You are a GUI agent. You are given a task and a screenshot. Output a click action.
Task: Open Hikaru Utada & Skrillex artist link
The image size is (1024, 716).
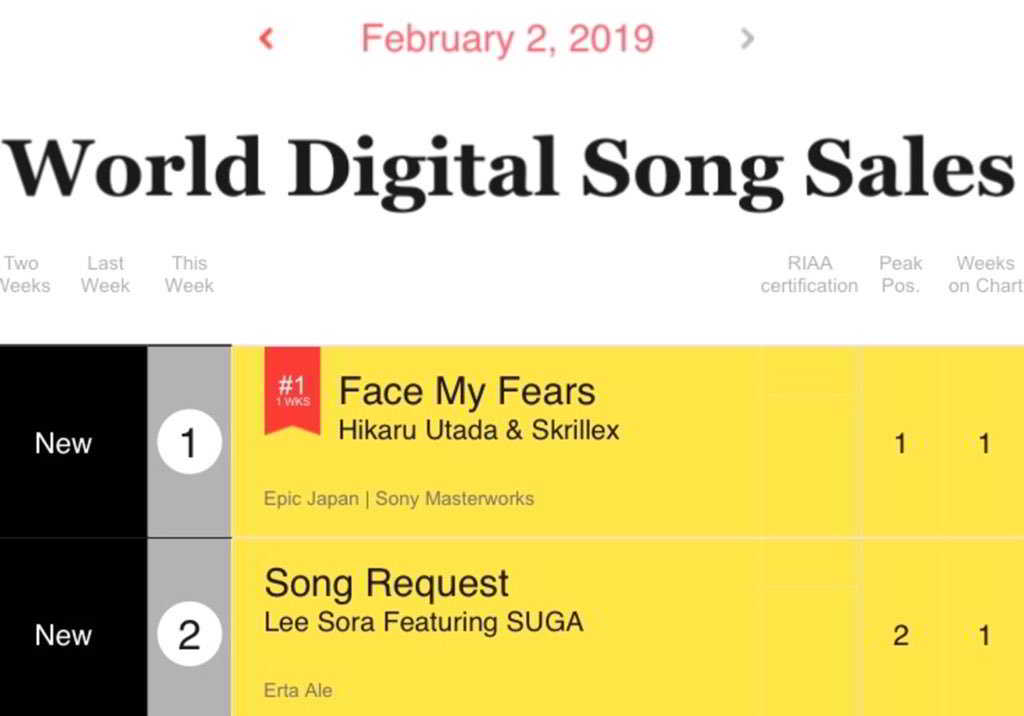click(x=479, y=430)
